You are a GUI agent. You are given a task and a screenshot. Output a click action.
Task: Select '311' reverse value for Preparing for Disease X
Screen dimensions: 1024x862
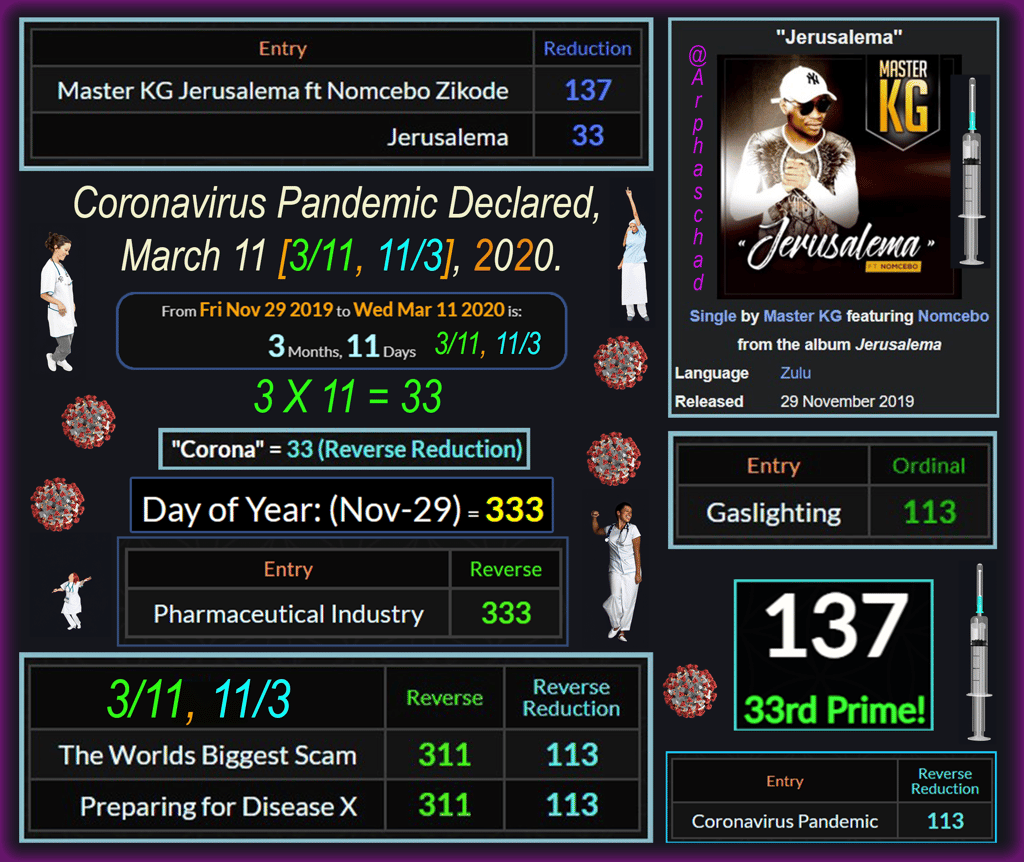(x=445, y=805)
